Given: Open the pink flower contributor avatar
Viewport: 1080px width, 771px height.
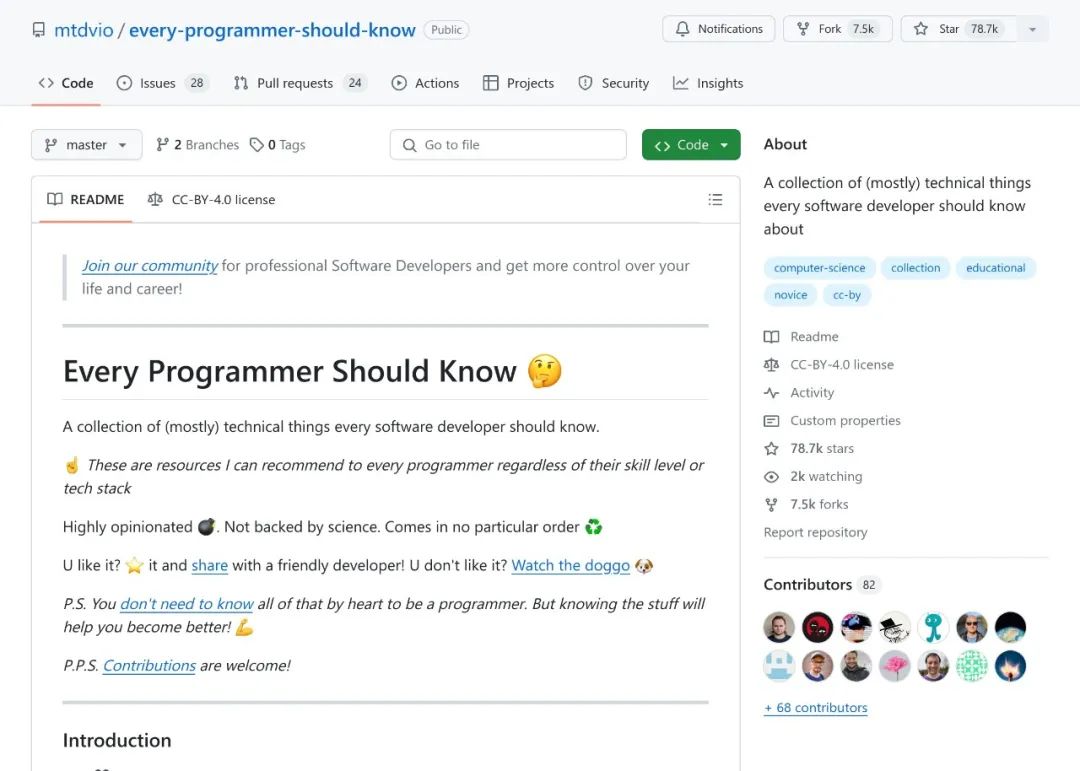Looking at the screenshot, I should point(895,666).
